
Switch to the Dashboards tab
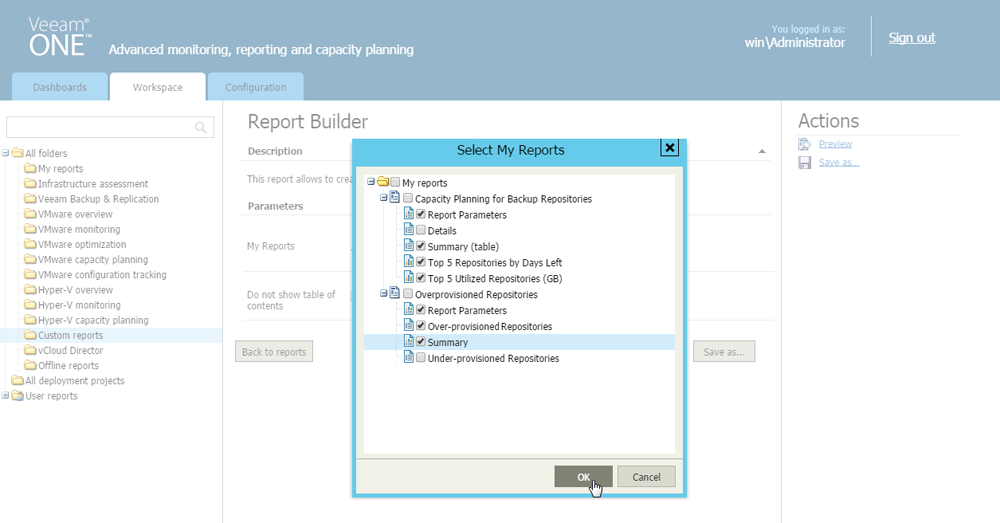(x=59, y=87)
